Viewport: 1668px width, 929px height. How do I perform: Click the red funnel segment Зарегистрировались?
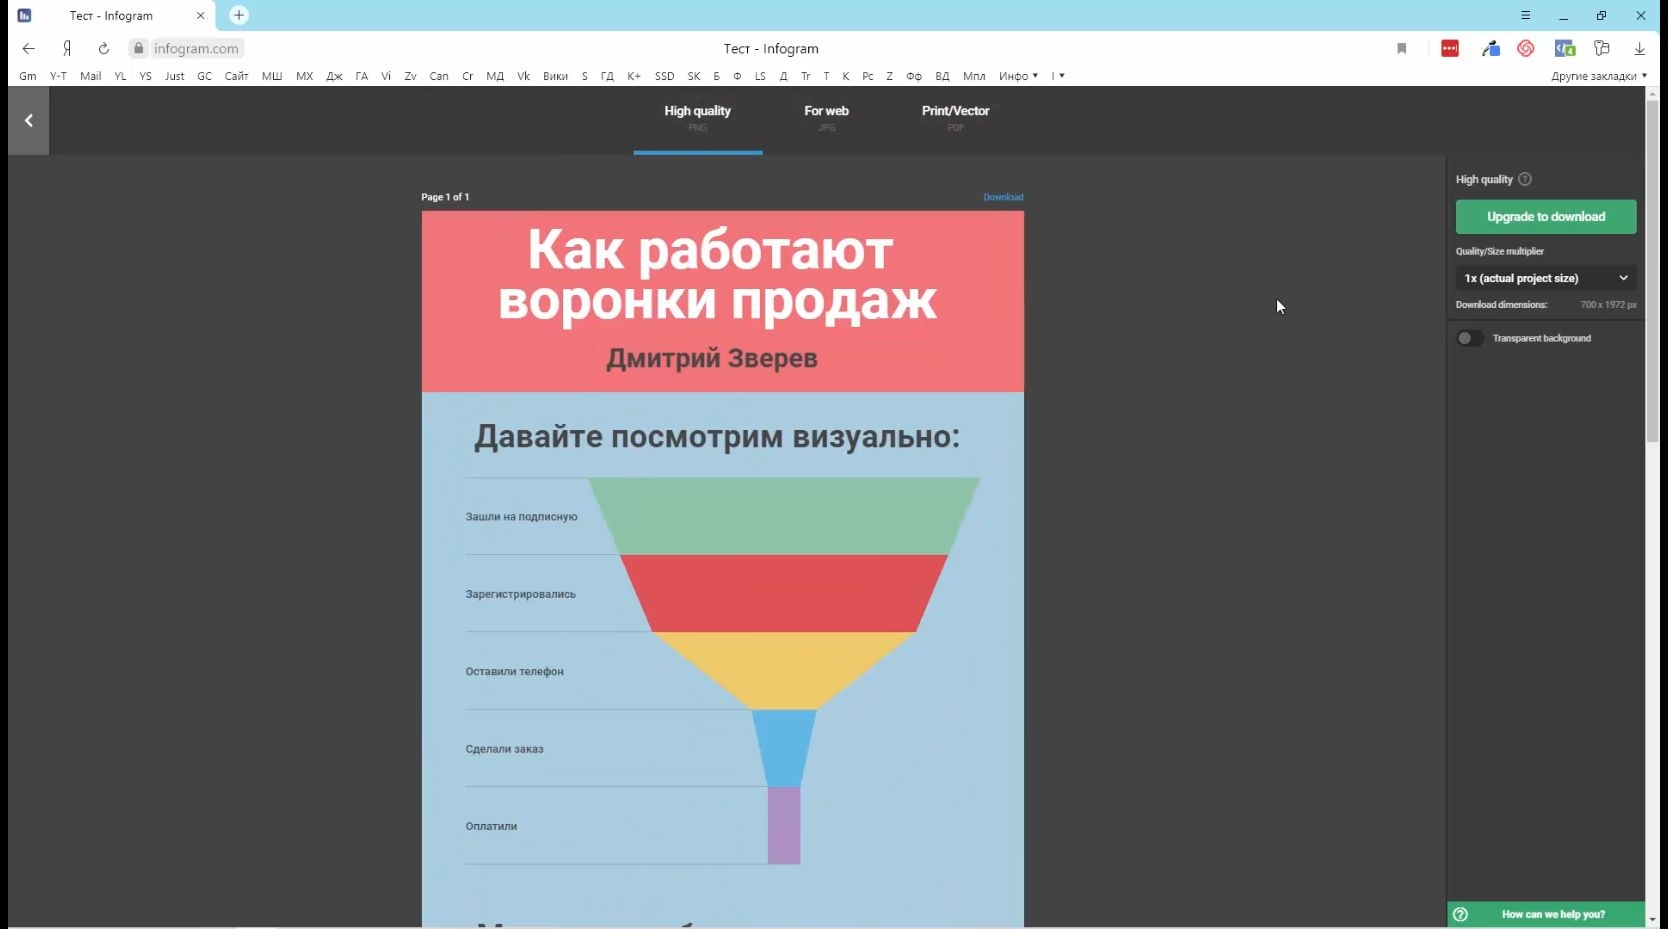click(x=784, y=593)
